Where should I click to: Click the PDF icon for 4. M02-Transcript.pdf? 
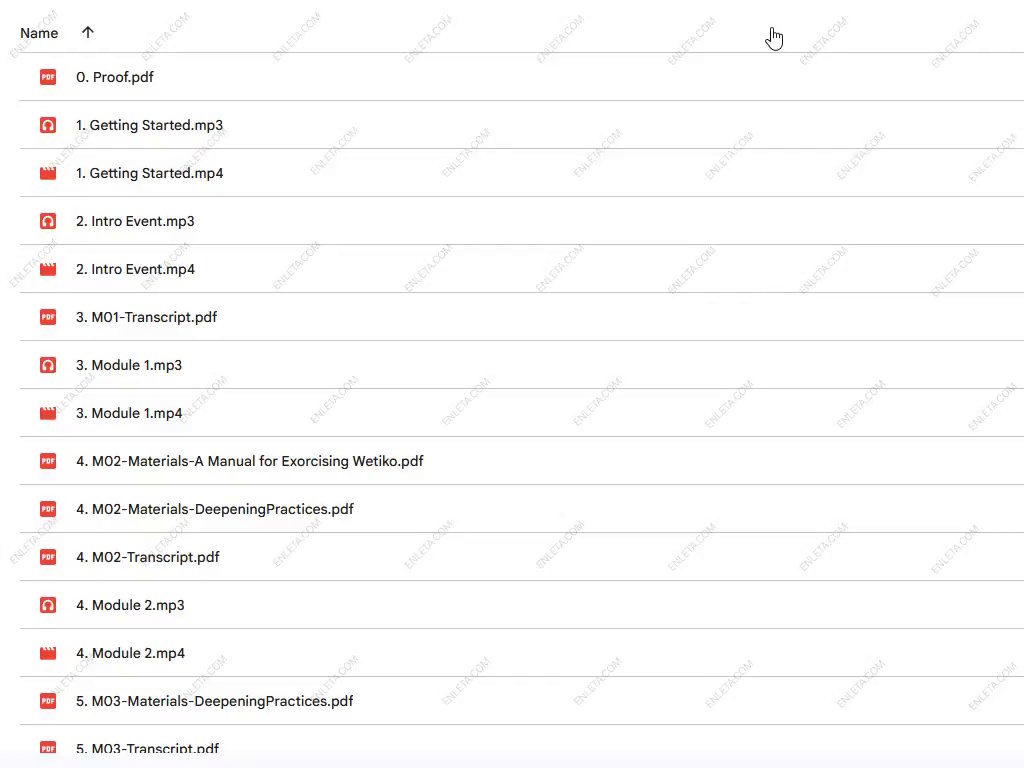coord(47,557)
